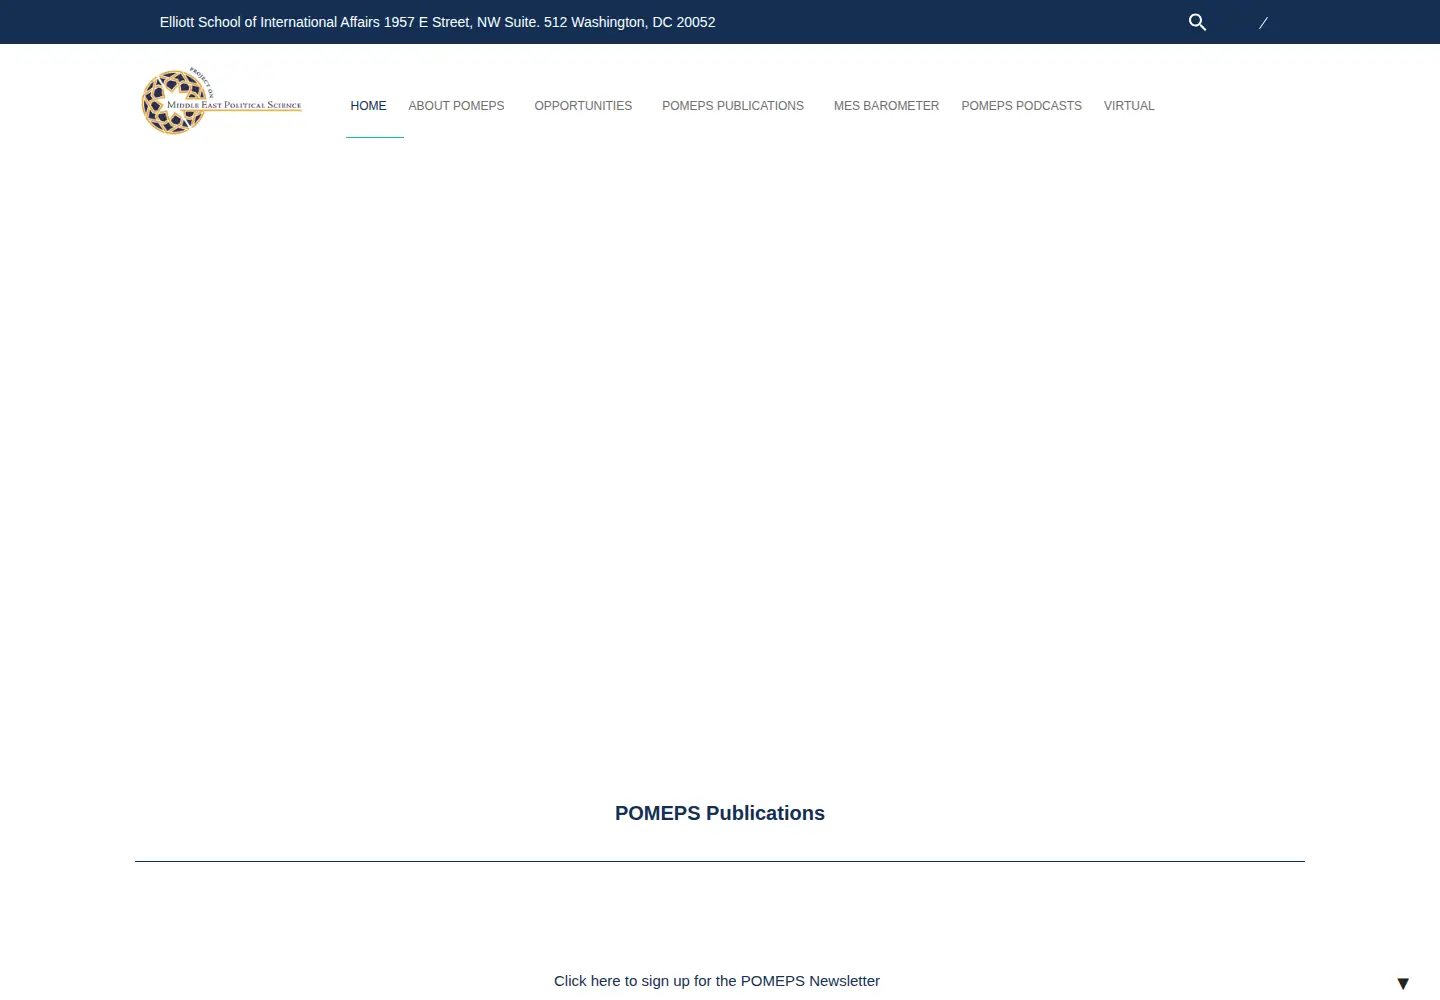Viewport: 1440px width, 1000px height.
Task: Select OPPORTUNITIES in the navigation bar
Action: click(x=583, y=106)
